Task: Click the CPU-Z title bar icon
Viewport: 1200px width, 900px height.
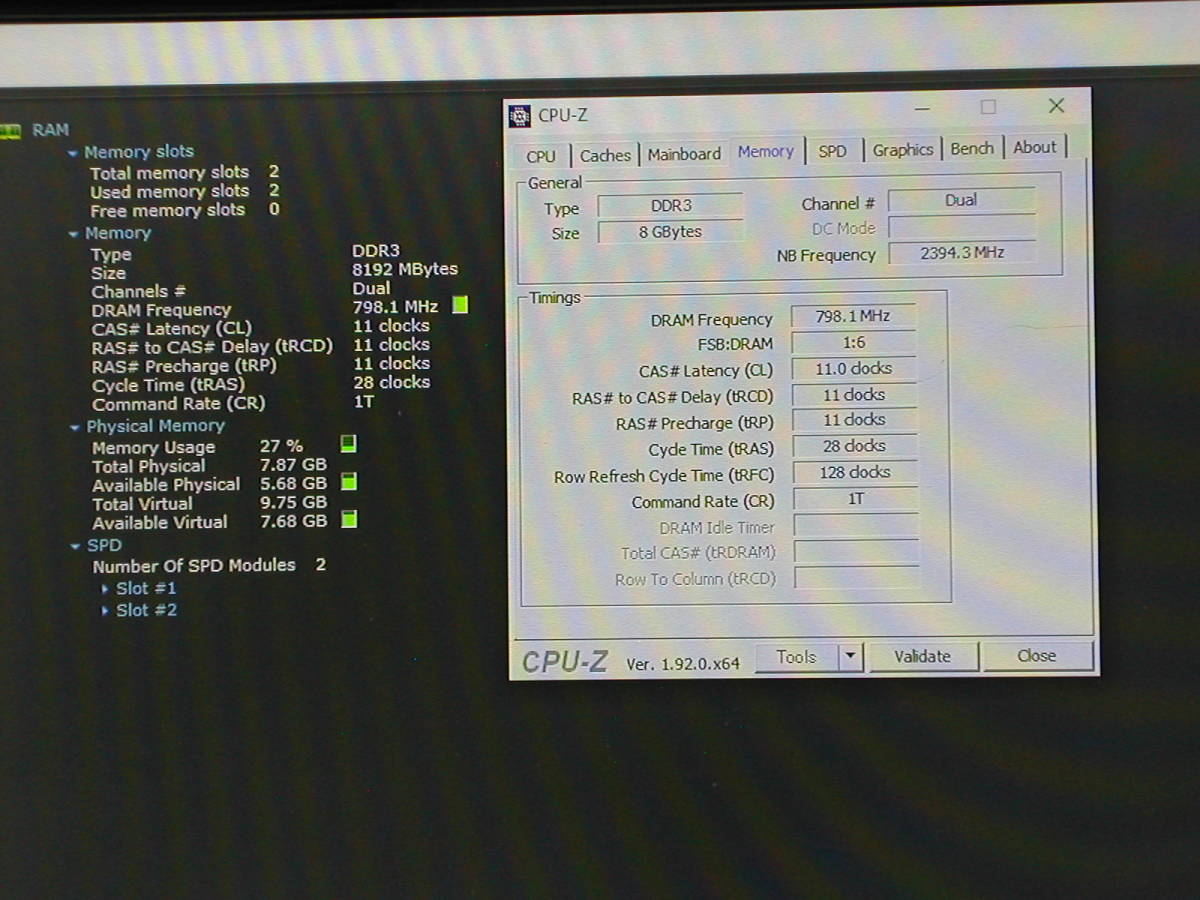Action: click(x=520, y=116)
